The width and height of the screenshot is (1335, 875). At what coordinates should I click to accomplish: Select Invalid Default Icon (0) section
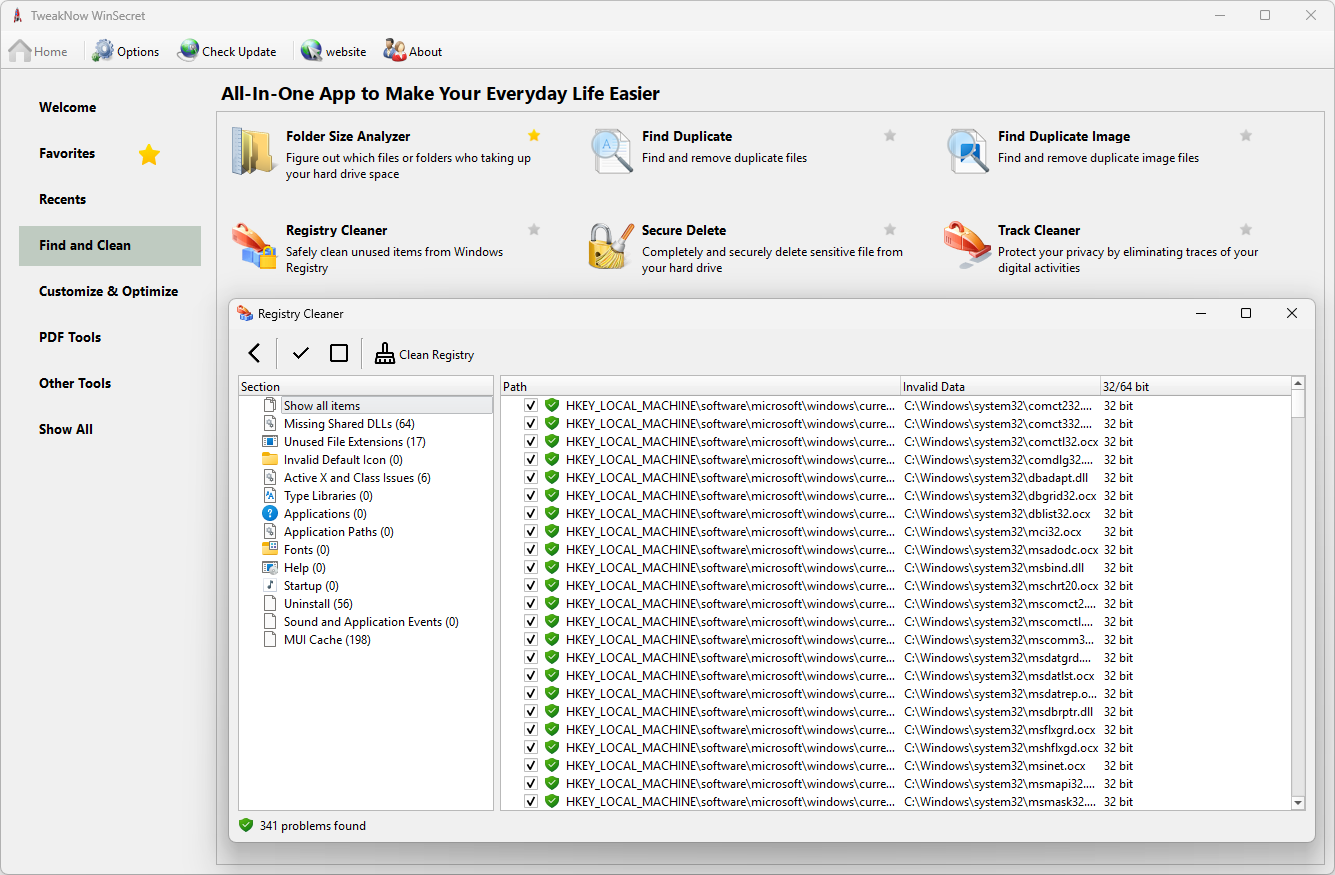(x=343, y=459)
